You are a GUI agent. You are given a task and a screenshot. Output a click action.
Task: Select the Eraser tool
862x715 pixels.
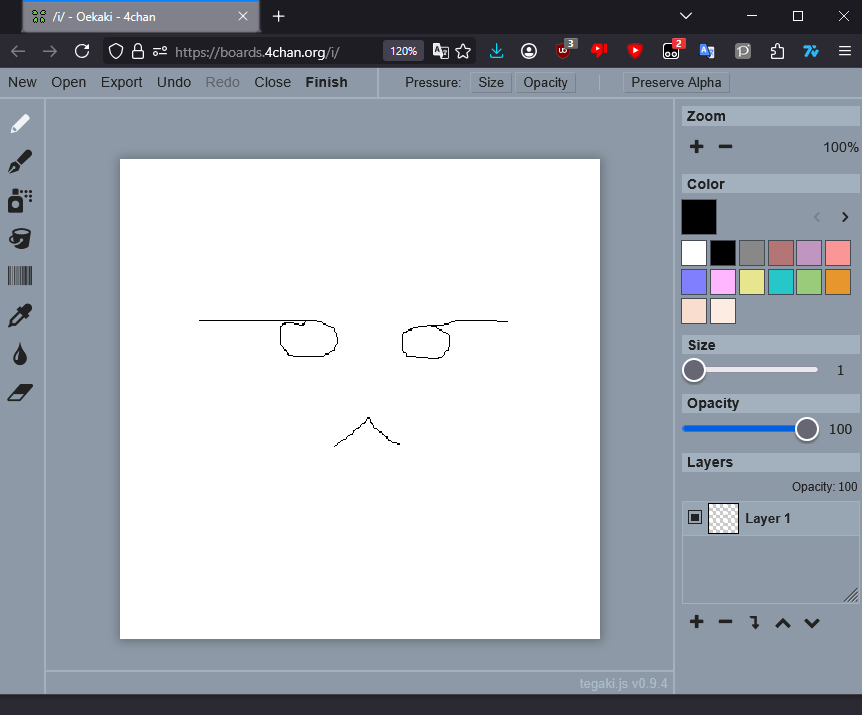[x=20, y=392]
